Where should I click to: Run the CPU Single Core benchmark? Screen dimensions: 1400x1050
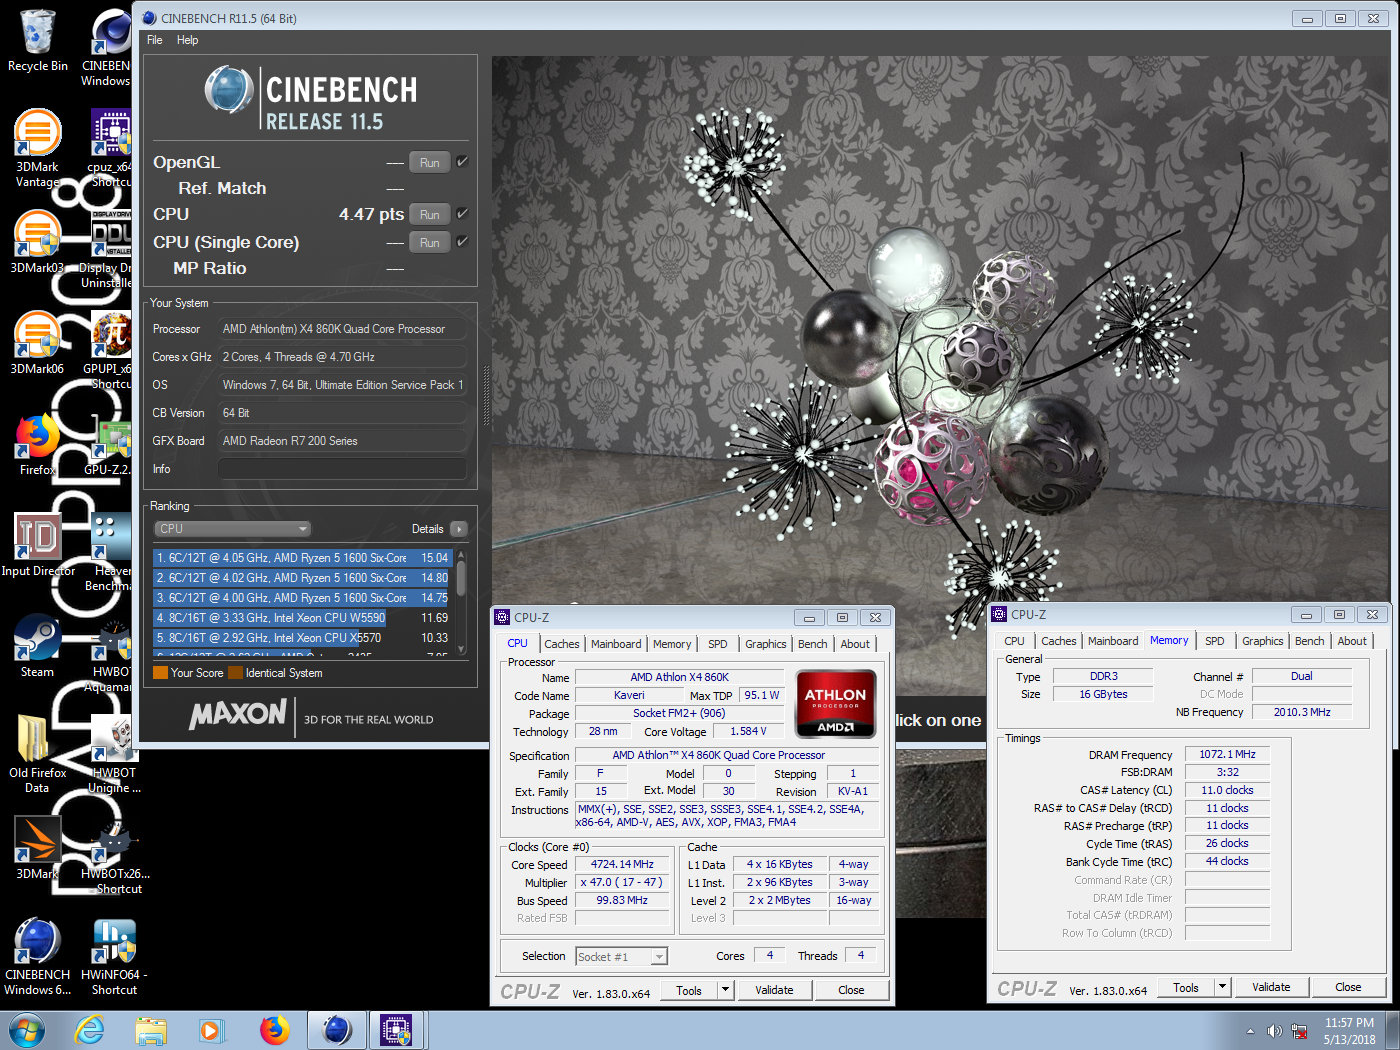(x=430, y=242)
